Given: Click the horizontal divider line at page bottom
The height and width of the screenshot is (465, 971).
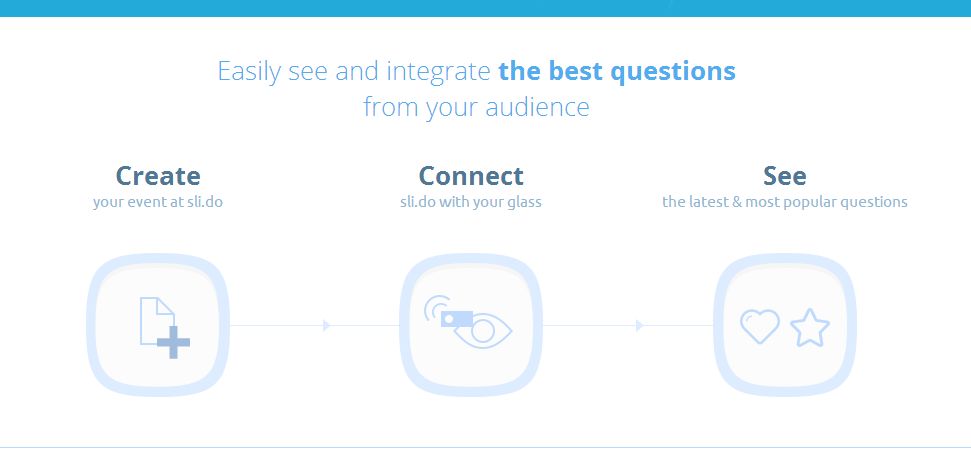Looking at the screenshot, I should point(485,447).
